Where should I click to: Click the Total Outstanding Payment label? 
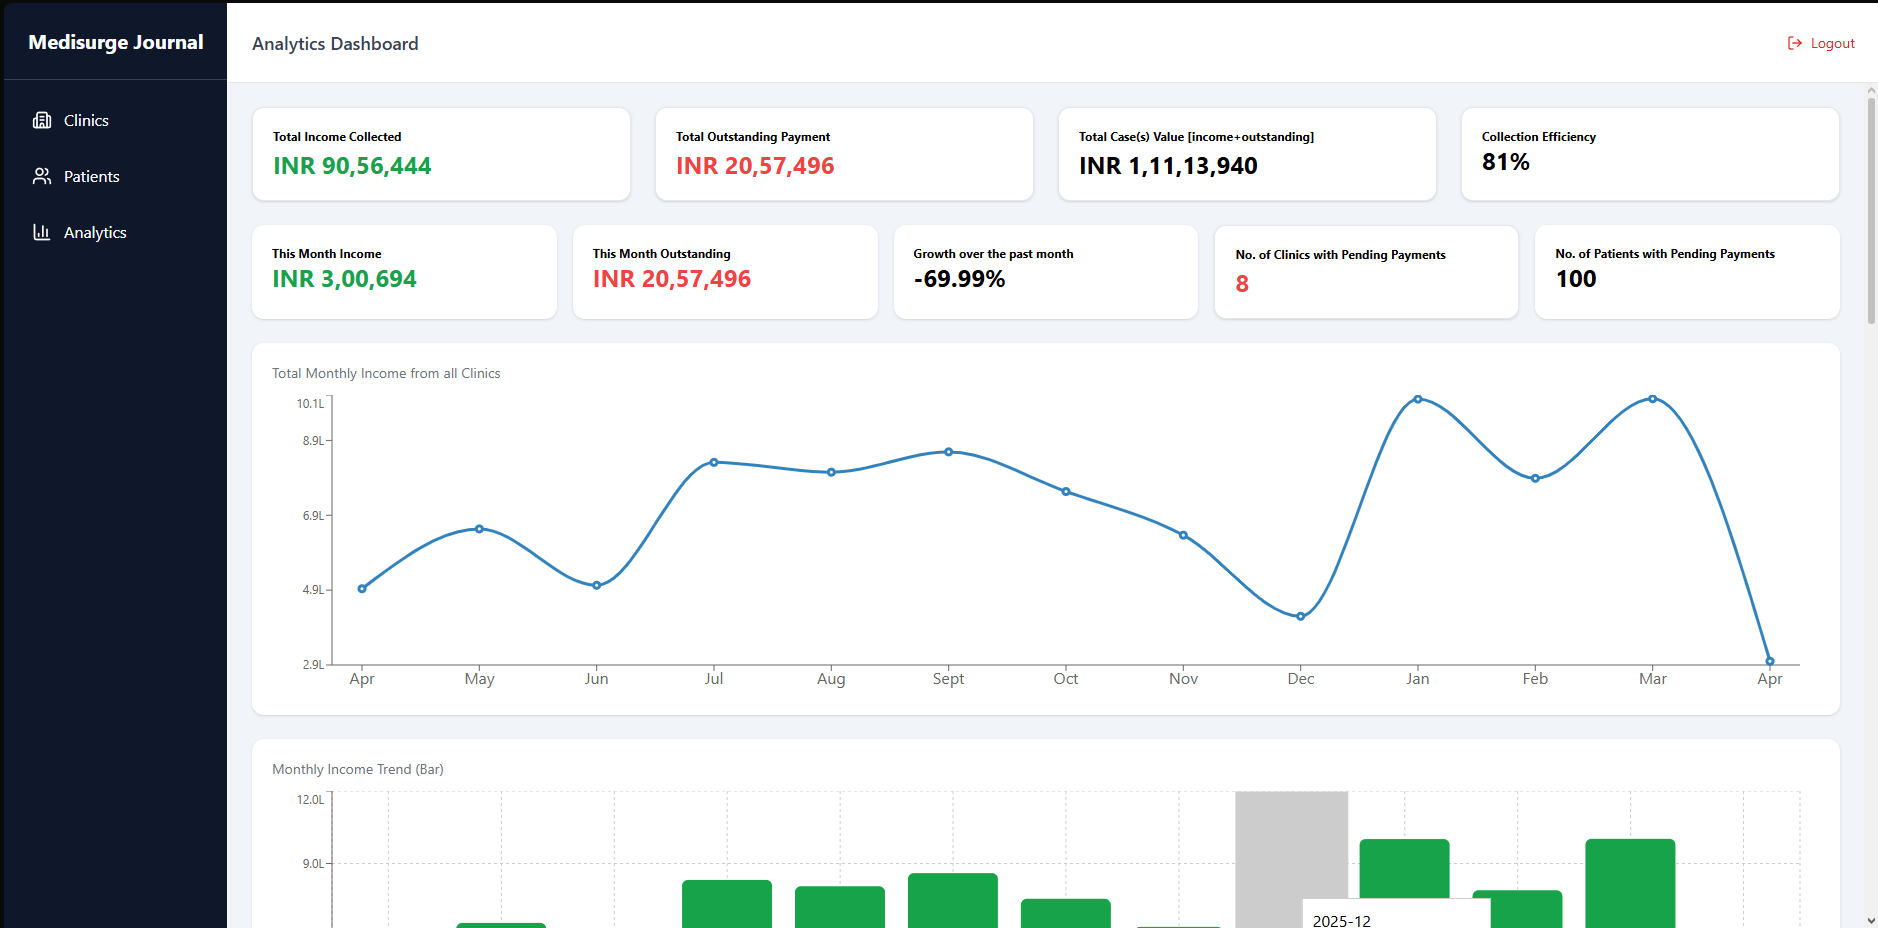753,137
